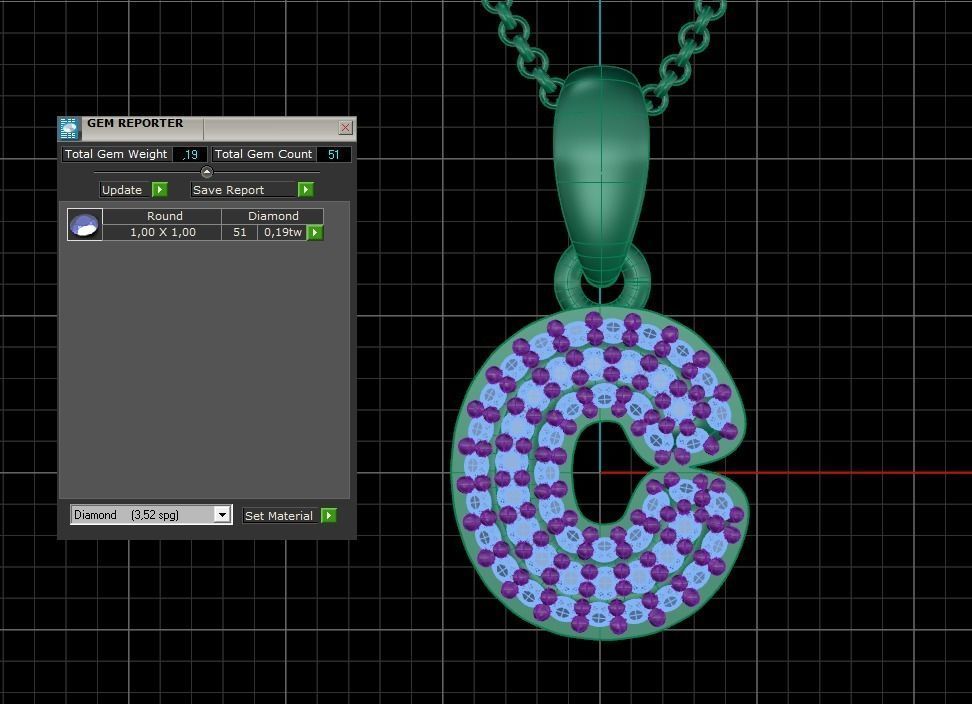Click the Update button
Viewport: 972px width, 704px height.
point(124,190)
